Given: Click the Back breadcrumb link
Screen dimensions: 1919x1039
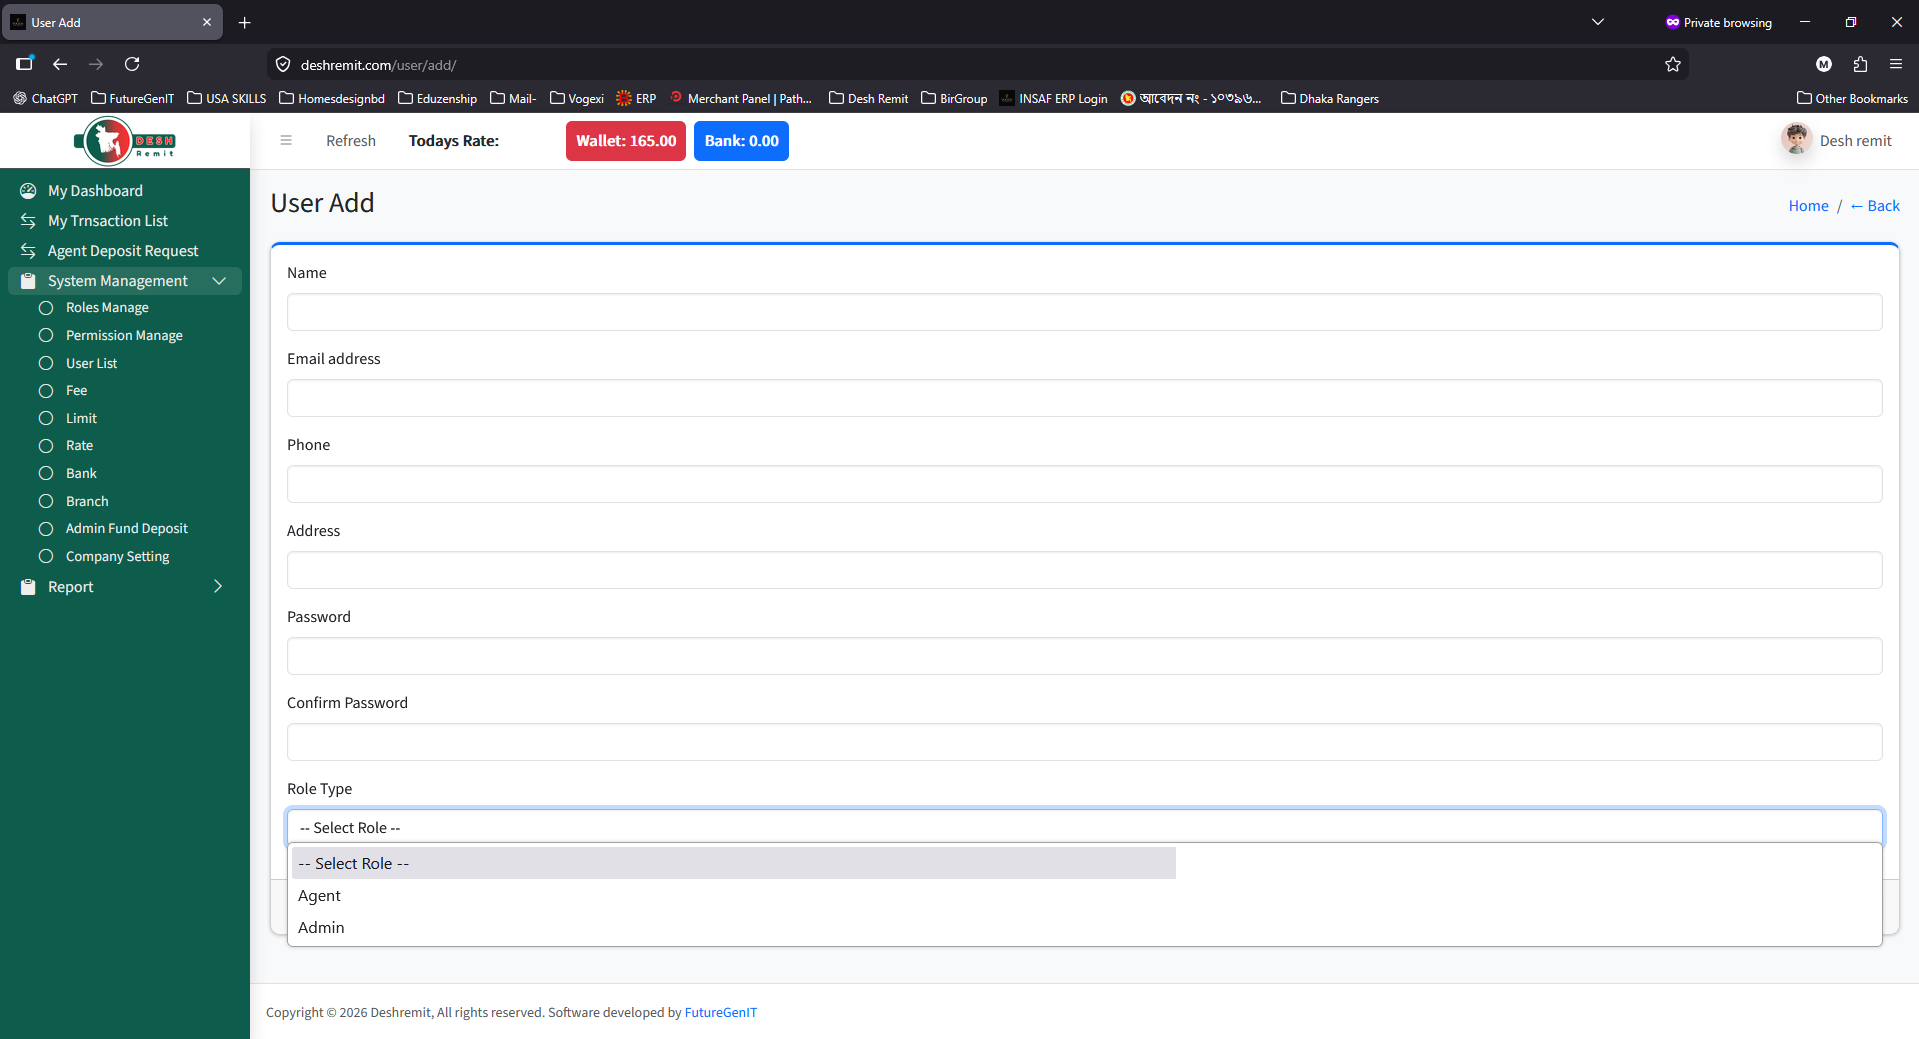Looking at the screenshot, I should pyautogui.click(x=1875, y=206).
